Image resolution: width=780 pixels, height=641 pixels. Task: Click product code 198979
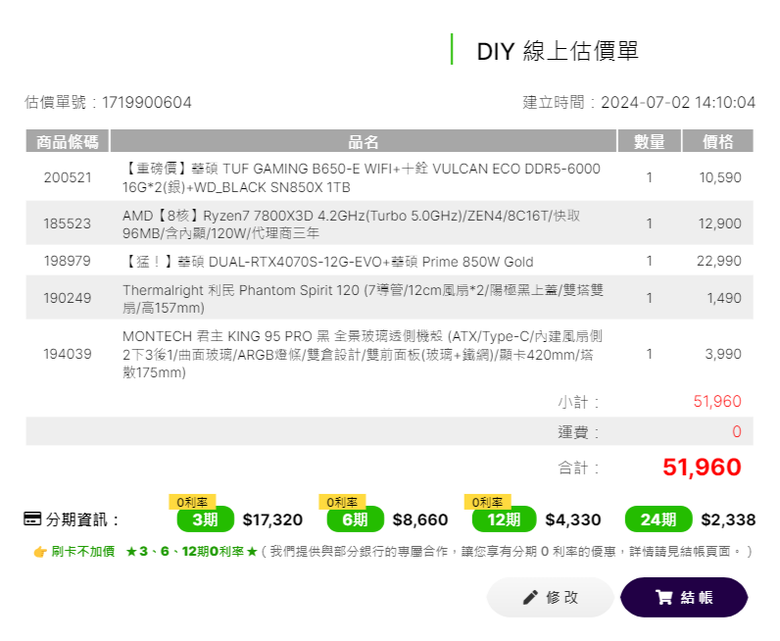point(67,261)
